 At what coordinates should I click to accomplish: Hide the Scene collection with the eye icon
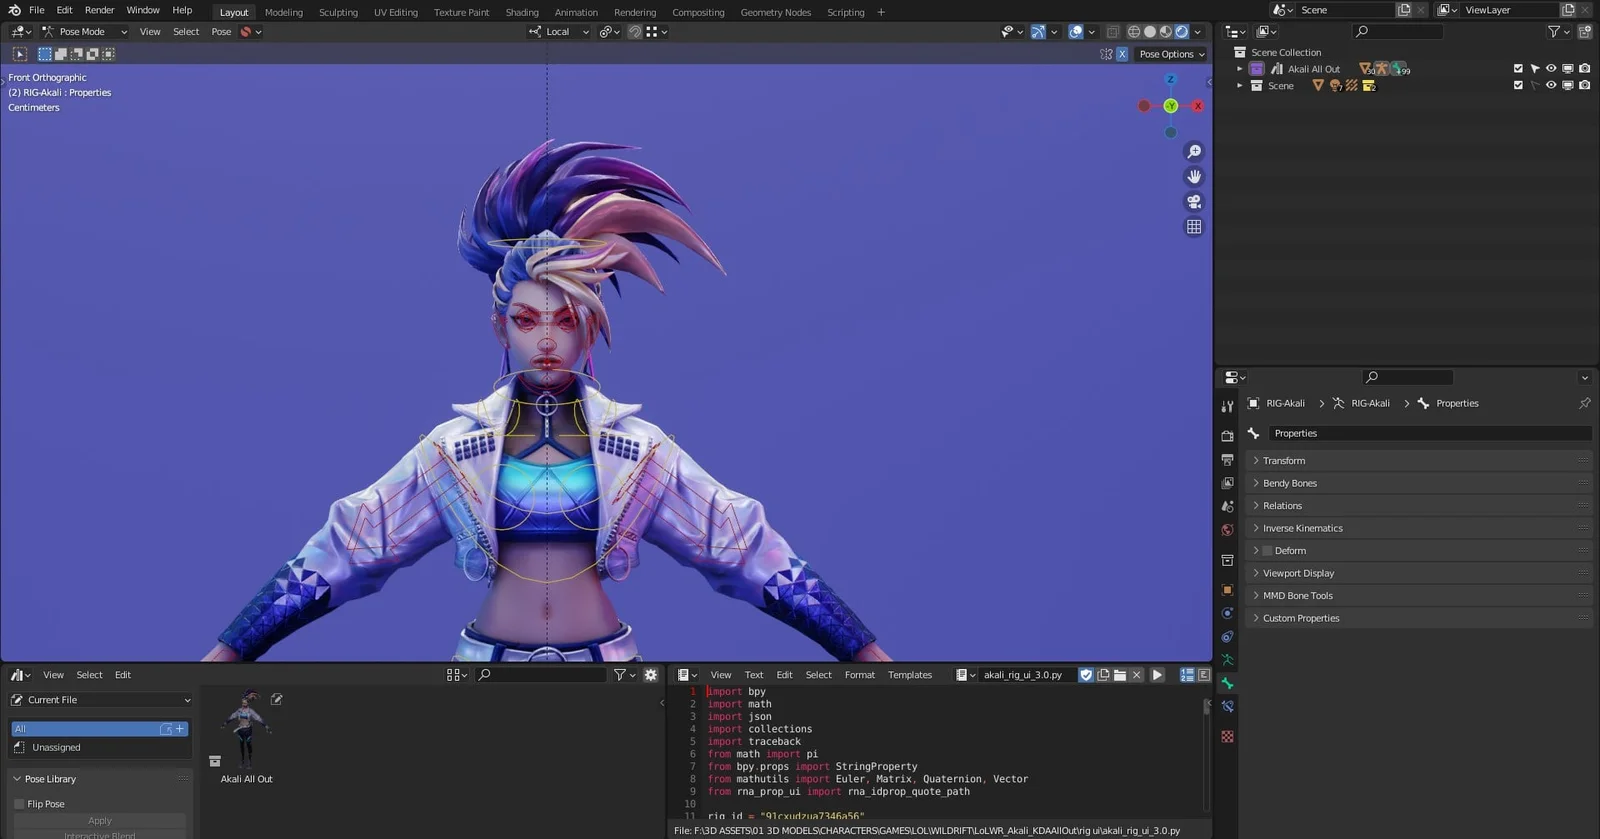pyautogui.click(x=1551, y=85)
